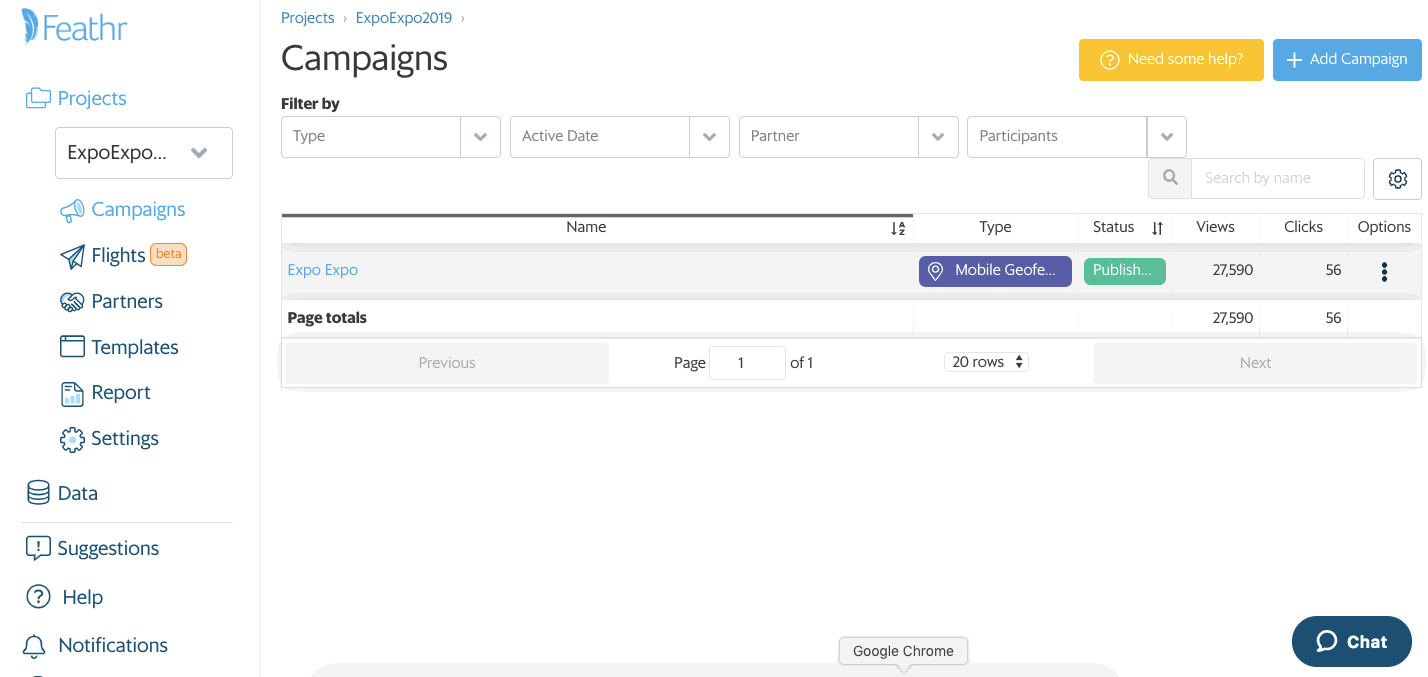
Task: Open the Expo Expo campaign link
Action: pos(322,270)
